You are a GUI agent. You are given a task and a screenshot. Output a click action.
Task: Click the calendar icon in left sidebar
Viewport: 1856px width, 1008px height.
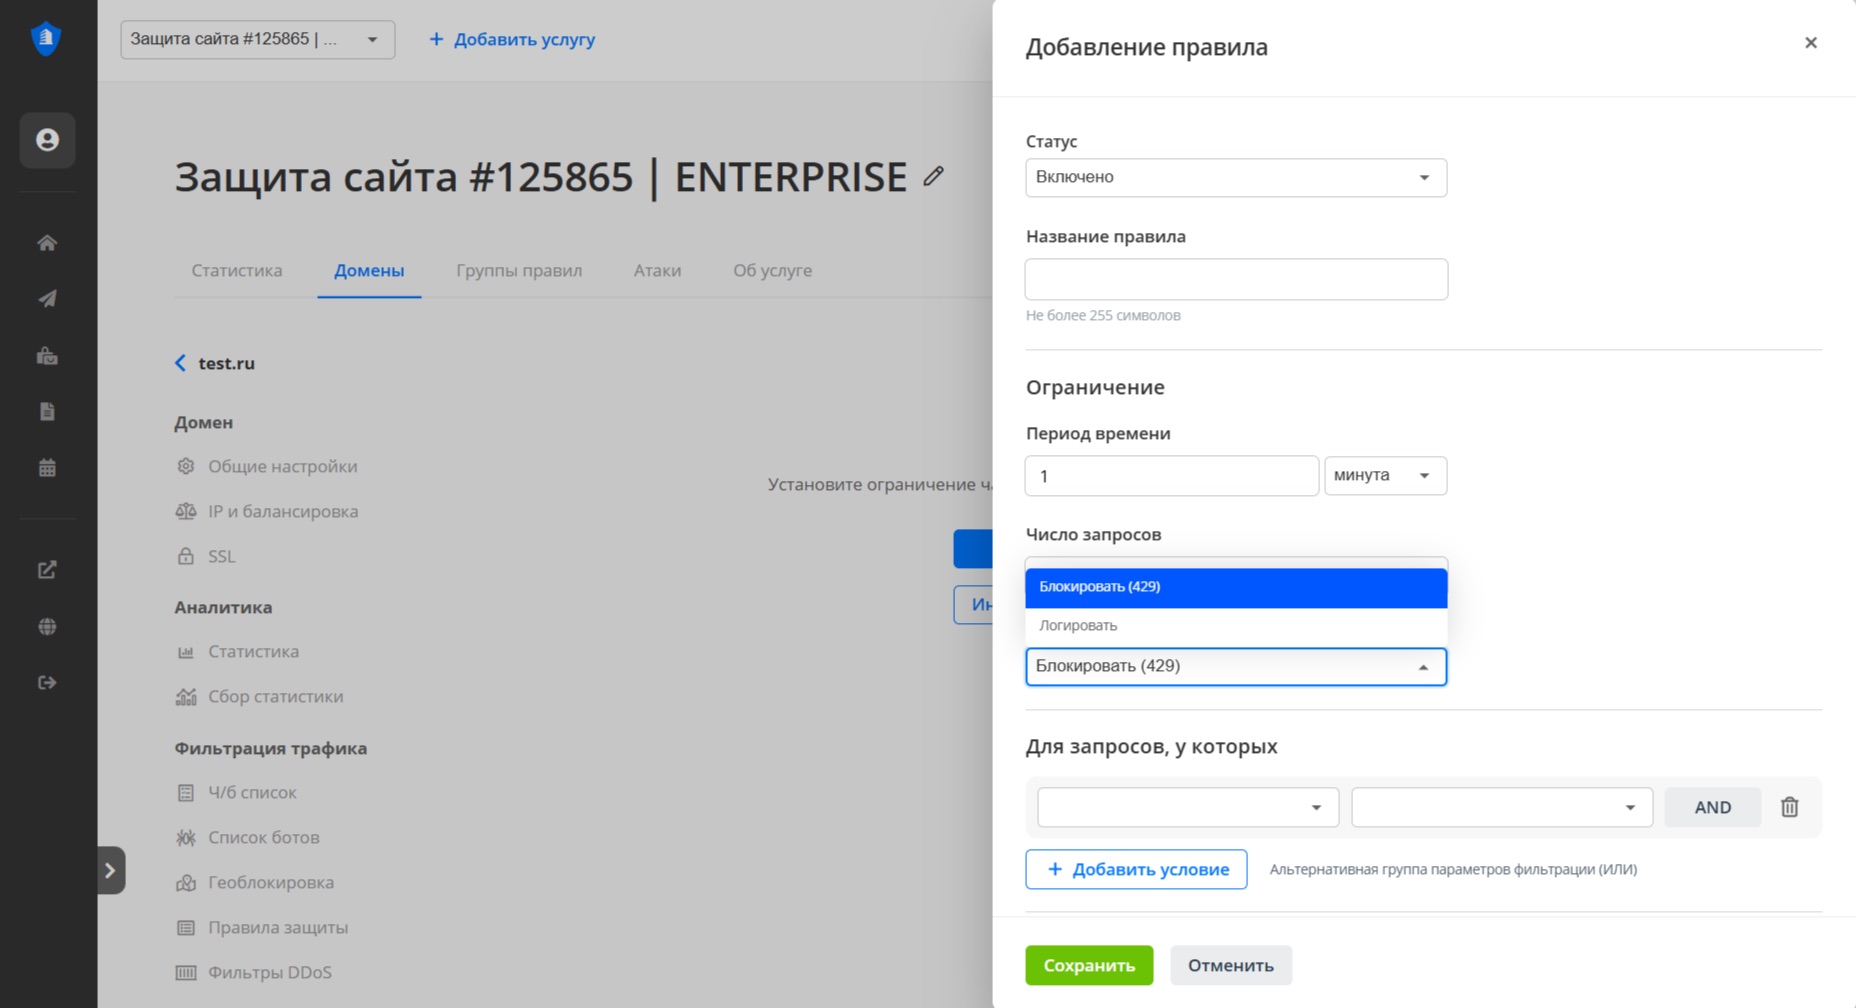[47, 468]
